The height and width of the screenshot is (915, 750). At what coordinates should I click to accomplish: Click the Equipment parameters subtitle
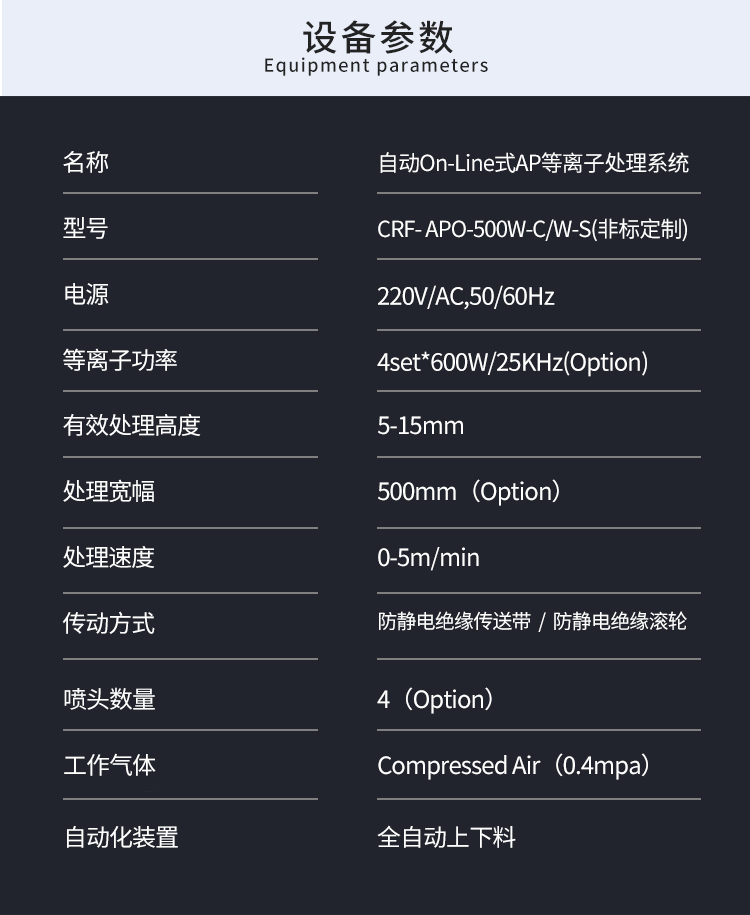pos(376,67)
